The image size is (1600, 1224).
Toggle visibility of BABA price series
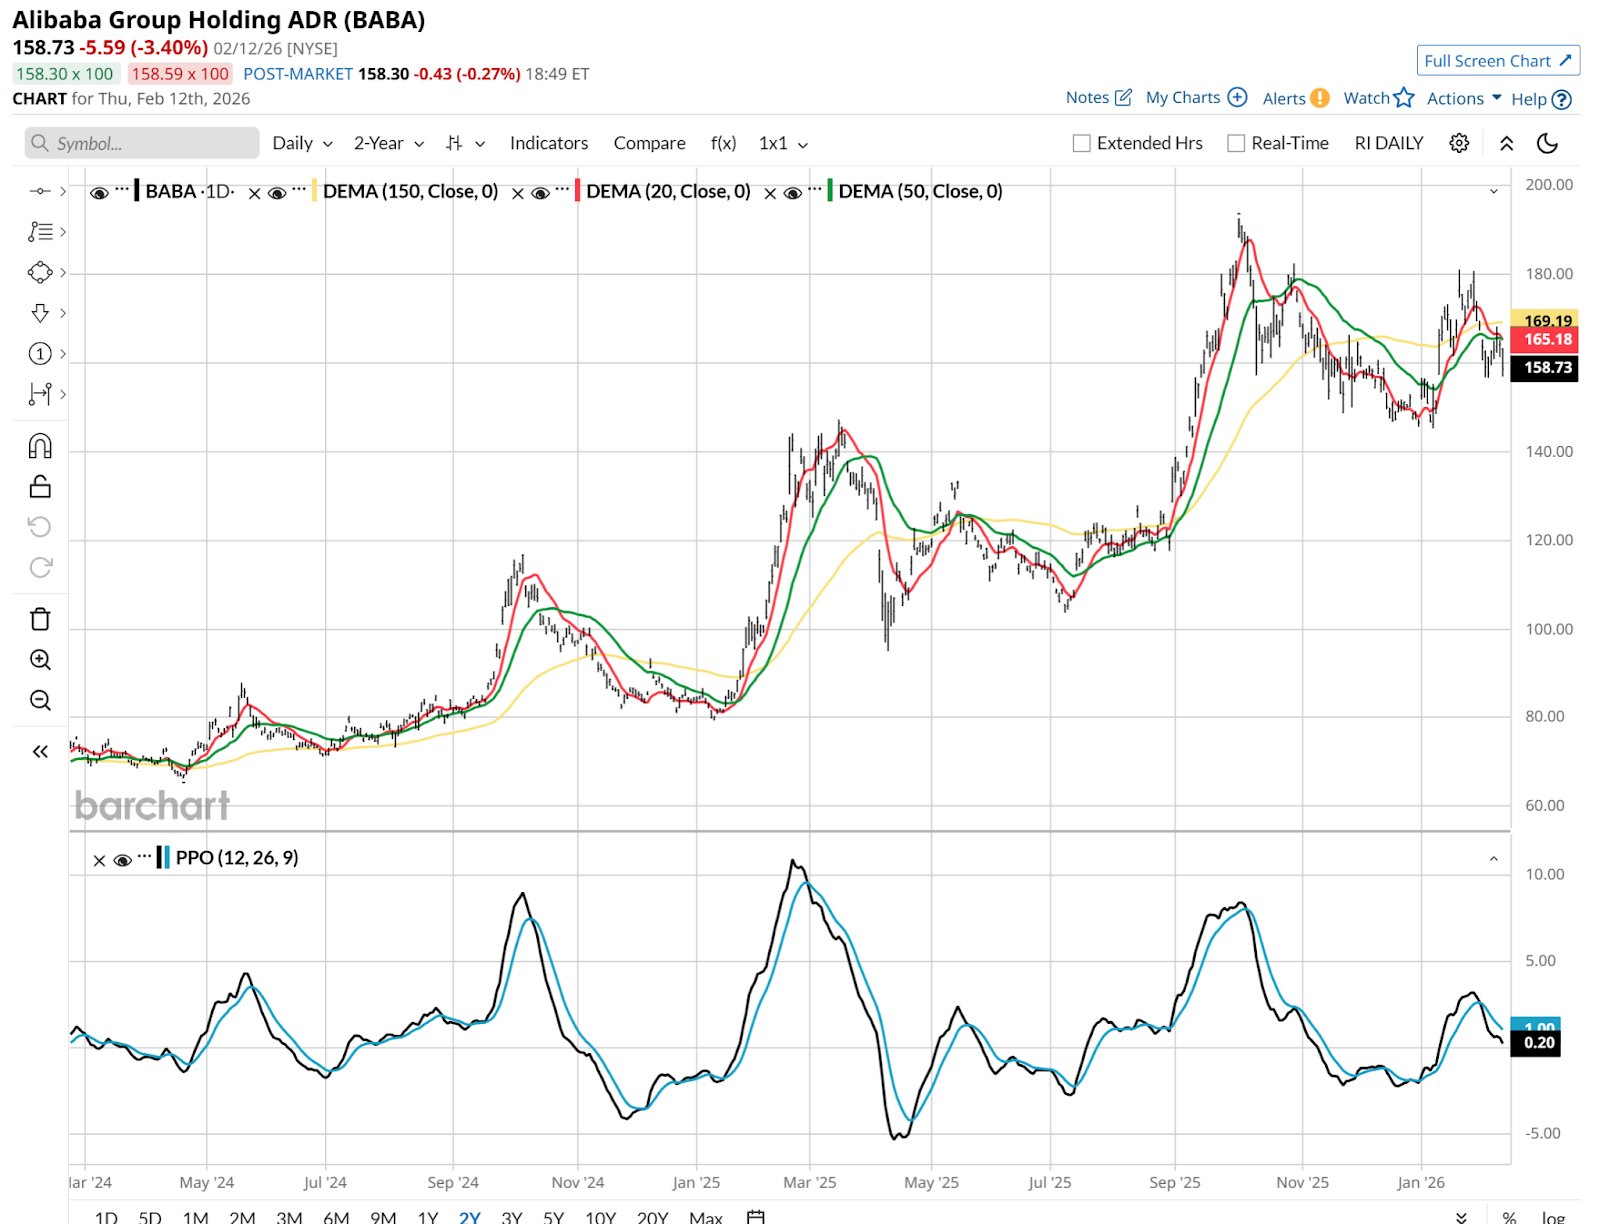tap(99, 193)
